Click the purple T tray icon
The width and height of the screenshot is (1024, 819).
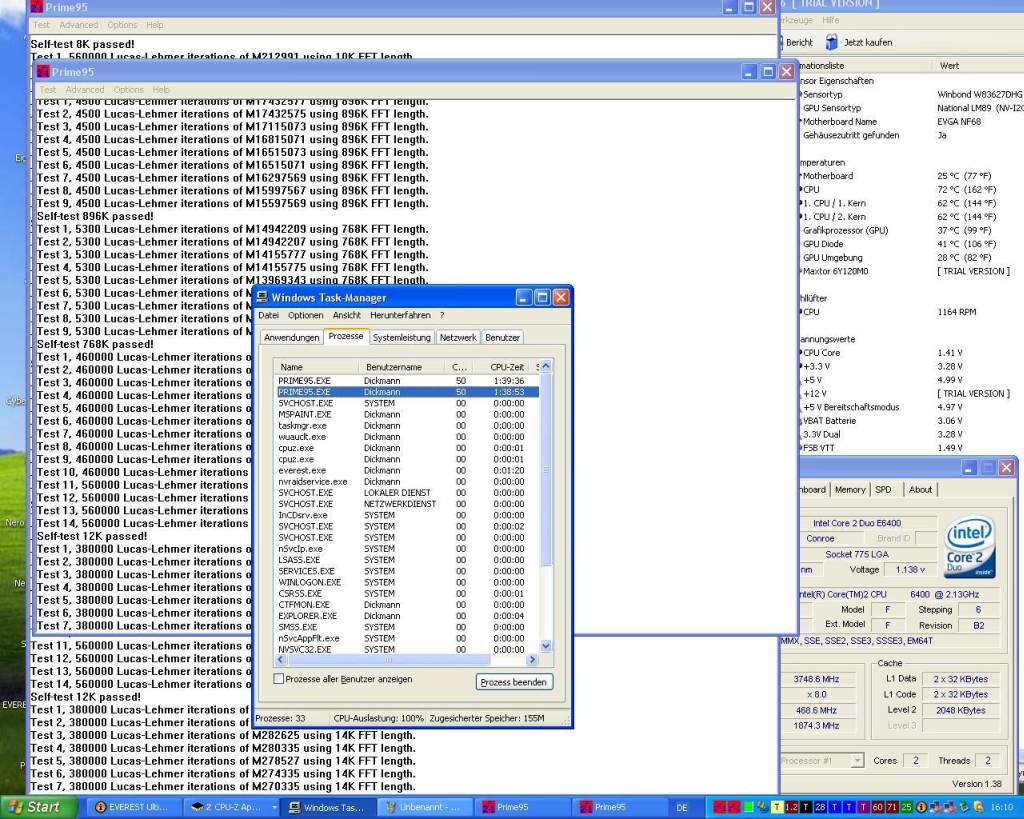click(863, 807)
